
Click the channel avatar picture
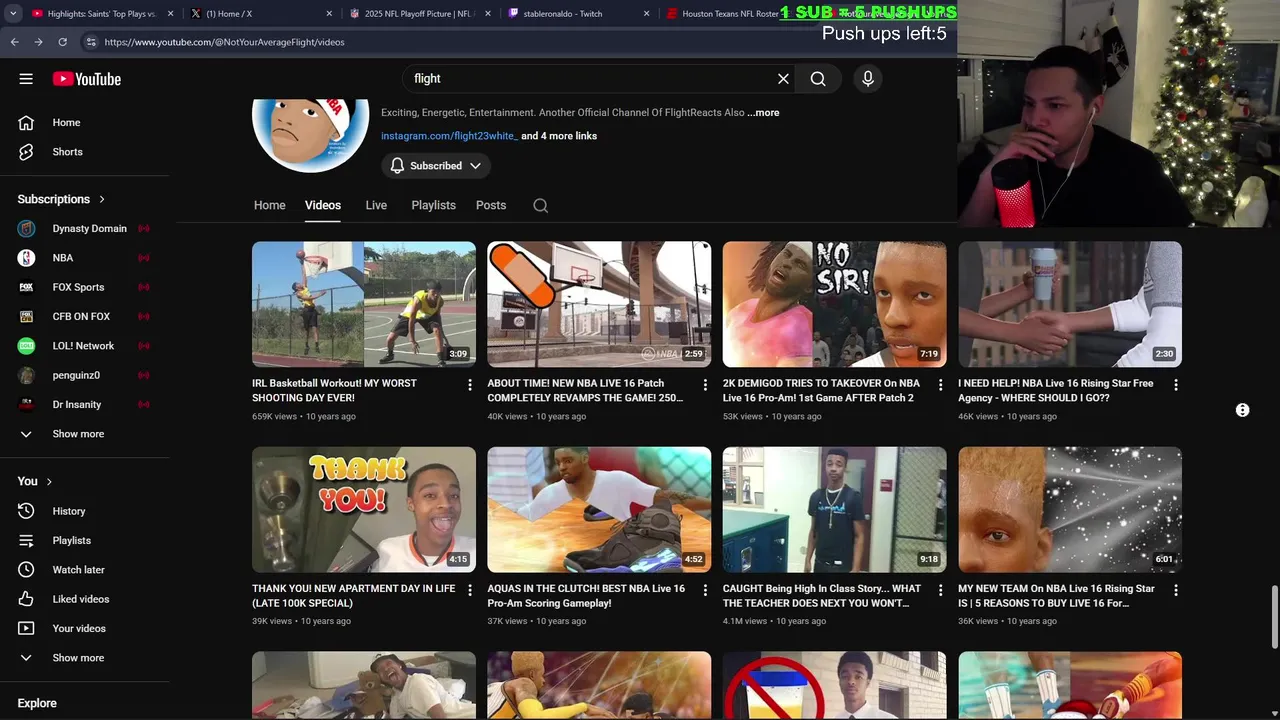click(x=310, y=136)
